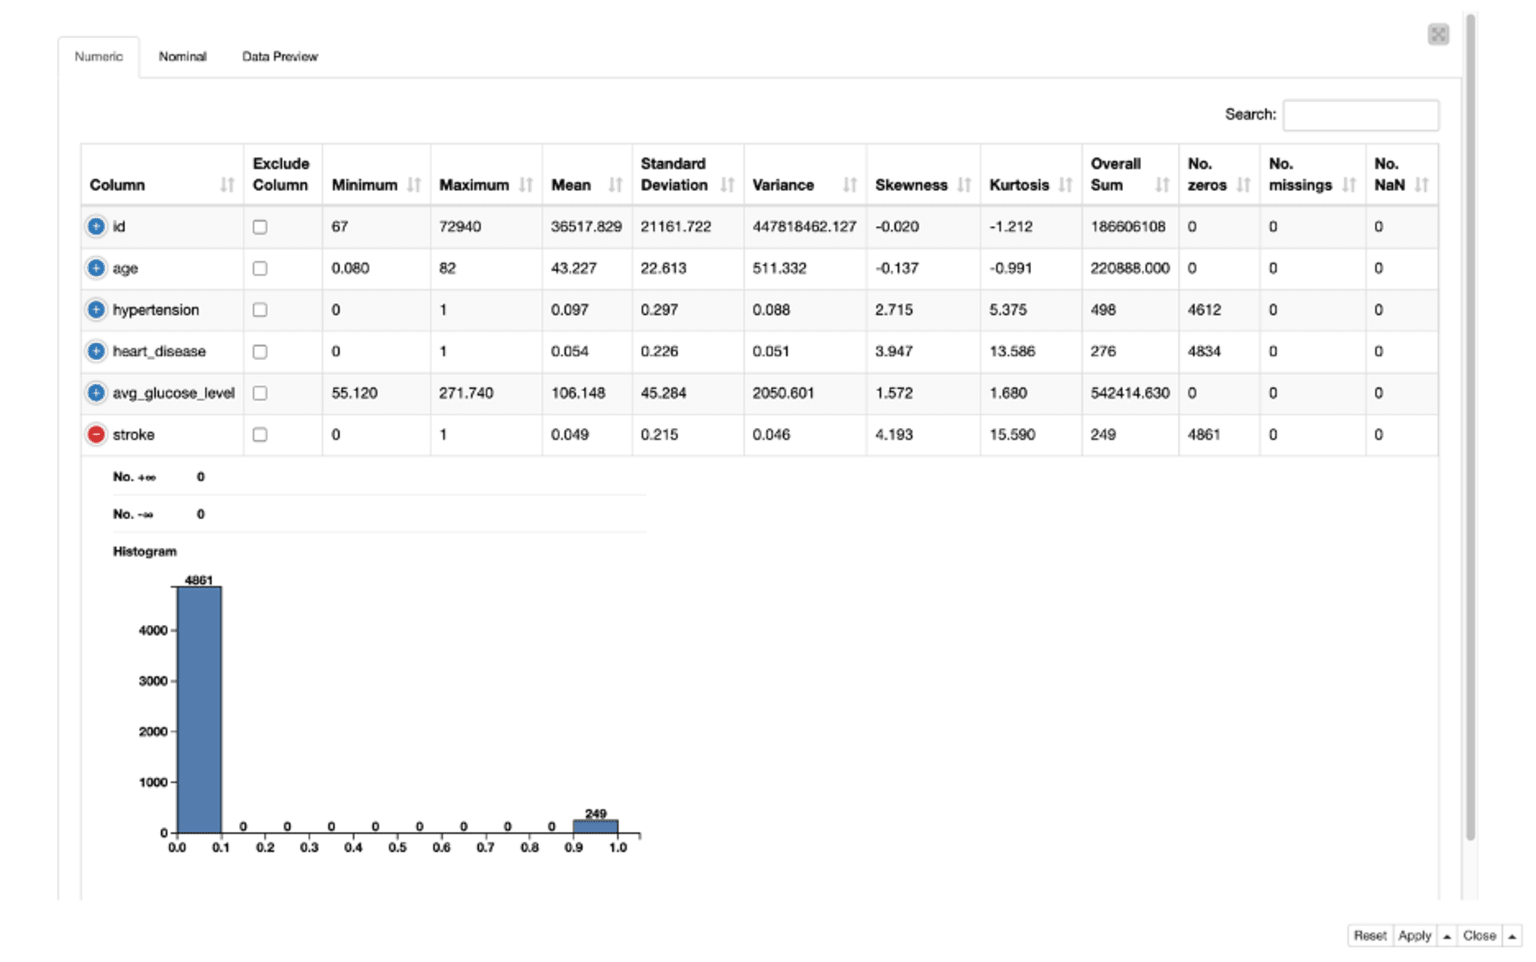This screenshot has width=1536, height=962.
Task: Expand details for the age row
Action: (x=96, y=268)
